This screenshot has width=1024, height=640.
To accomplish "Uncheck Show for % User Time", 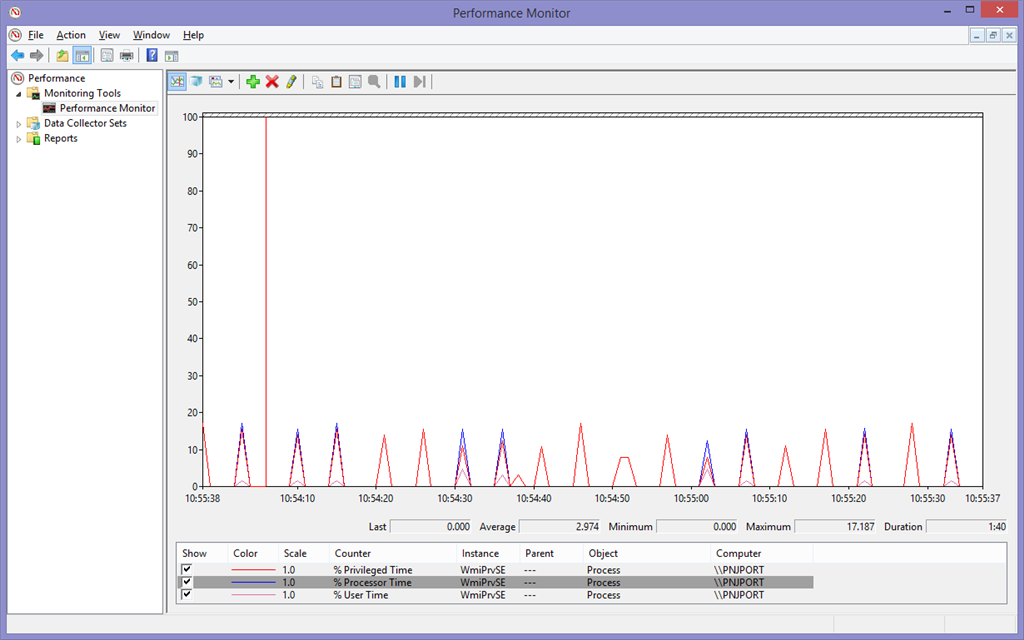I will point(187,594).
